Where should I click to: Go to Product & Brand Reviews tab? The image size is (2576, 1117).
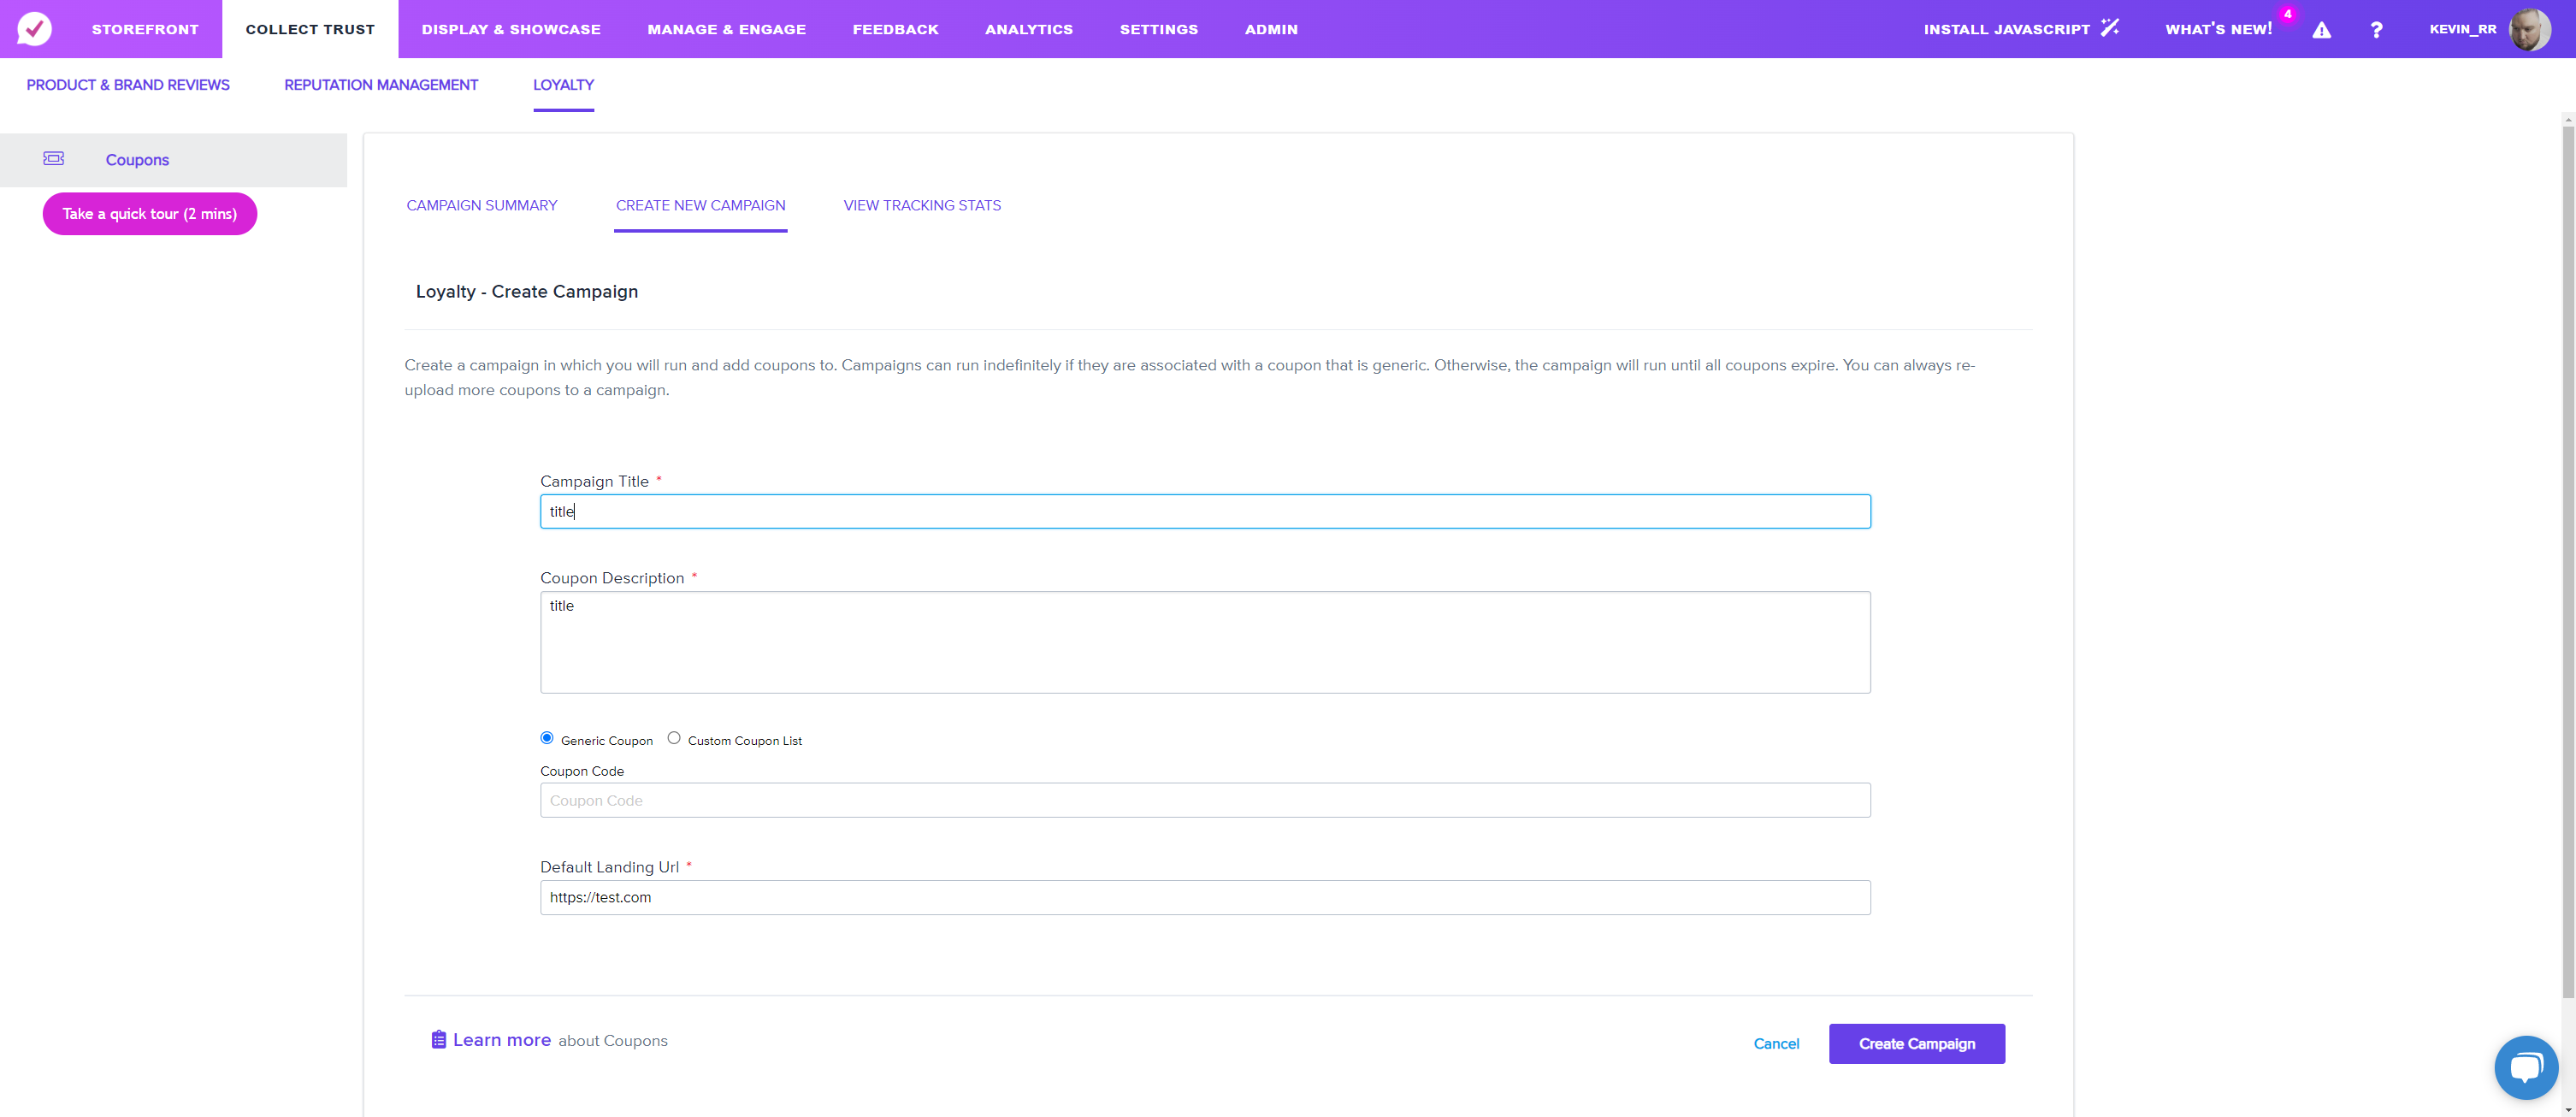pyautogui.click(x=128, y=85)
